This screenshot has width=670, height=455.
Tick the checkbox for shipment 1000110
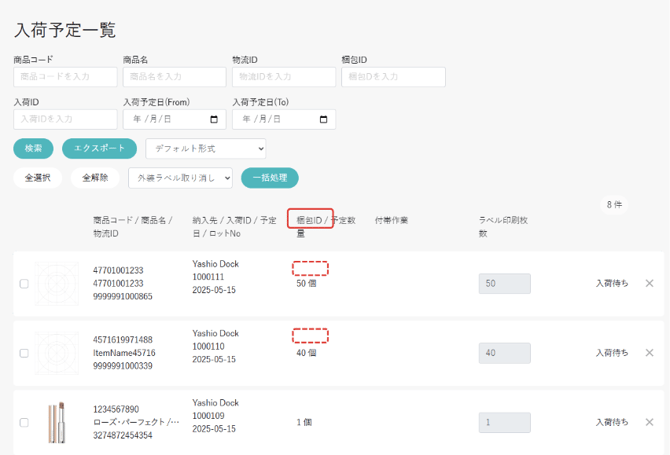click(24, 353)
